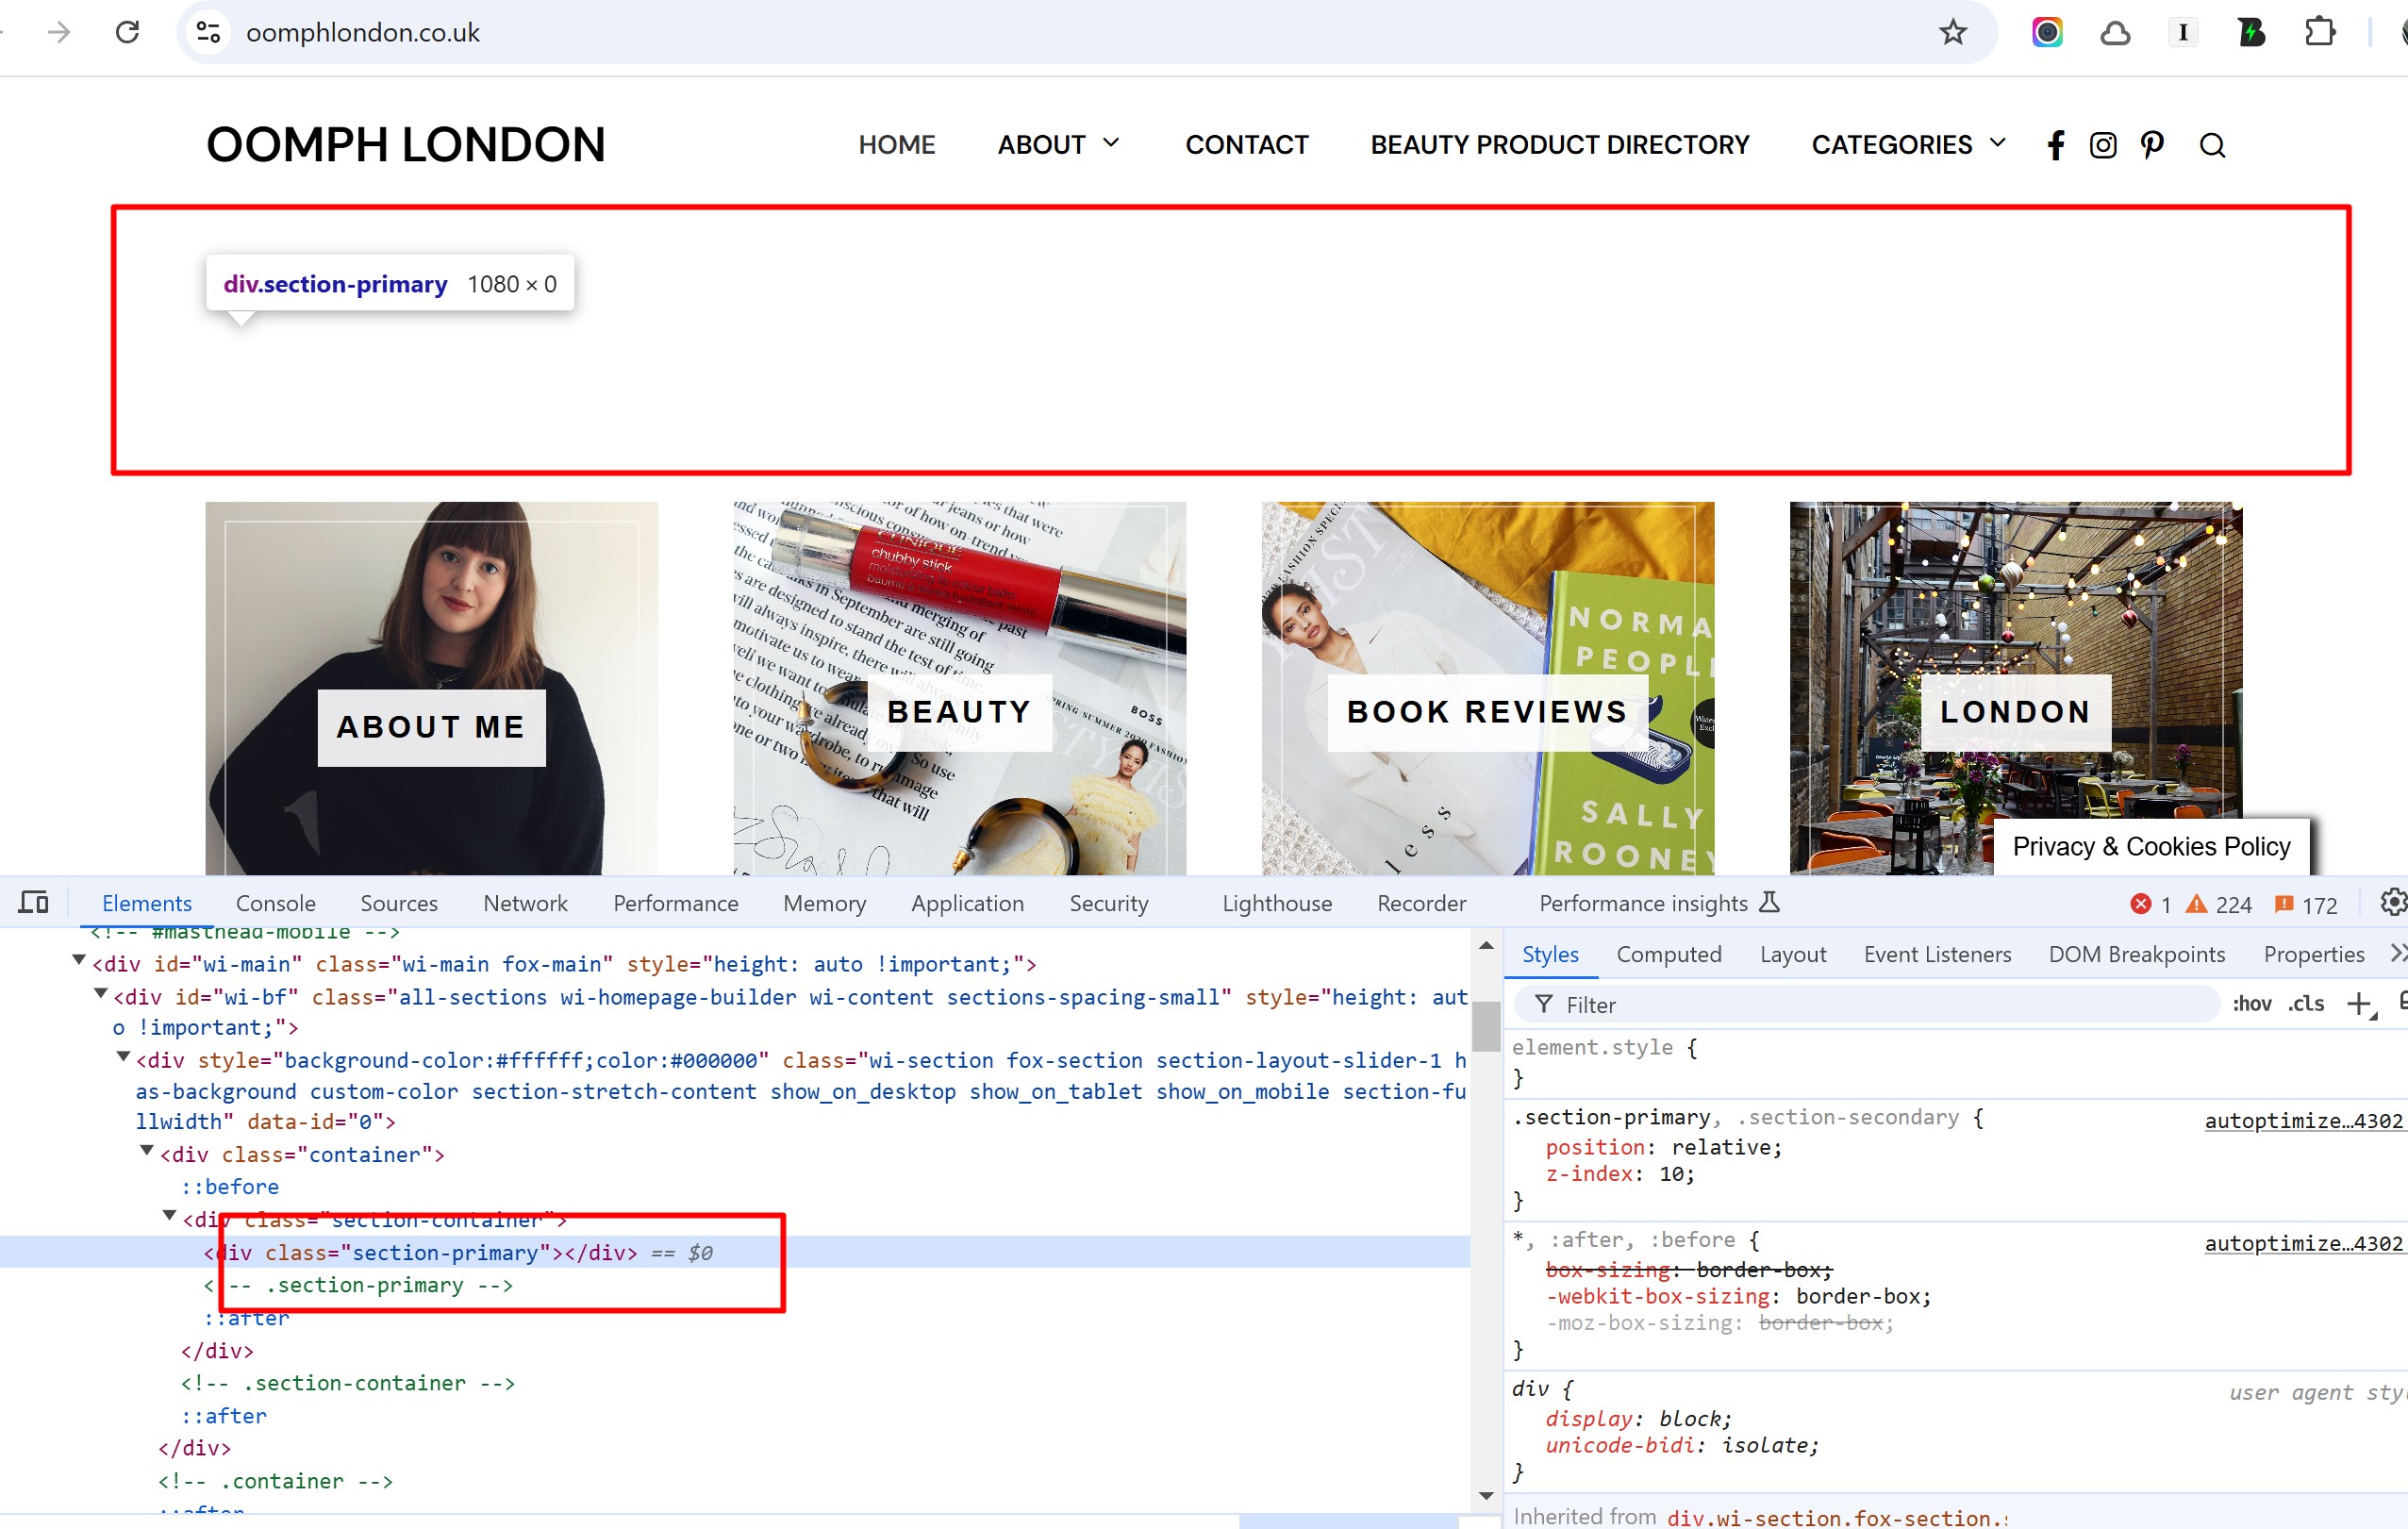The image size is (2408, 1529).
Task: Open the BOOK REVIEWS image tile
Action: pos(1487,688)
